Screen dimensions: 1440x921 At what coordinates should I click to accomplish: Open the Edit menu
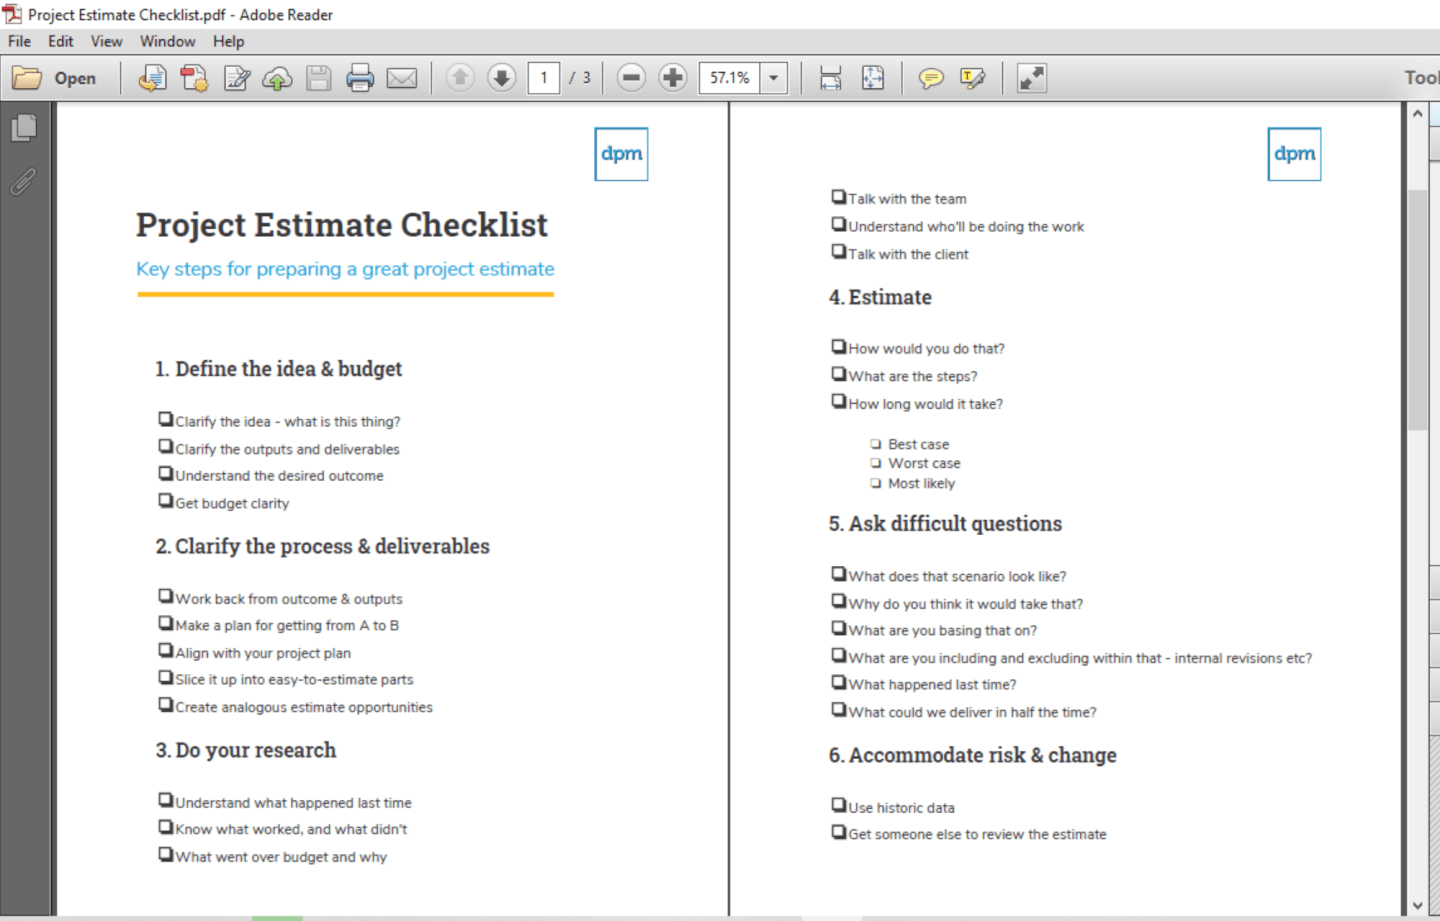pos(61,41)
